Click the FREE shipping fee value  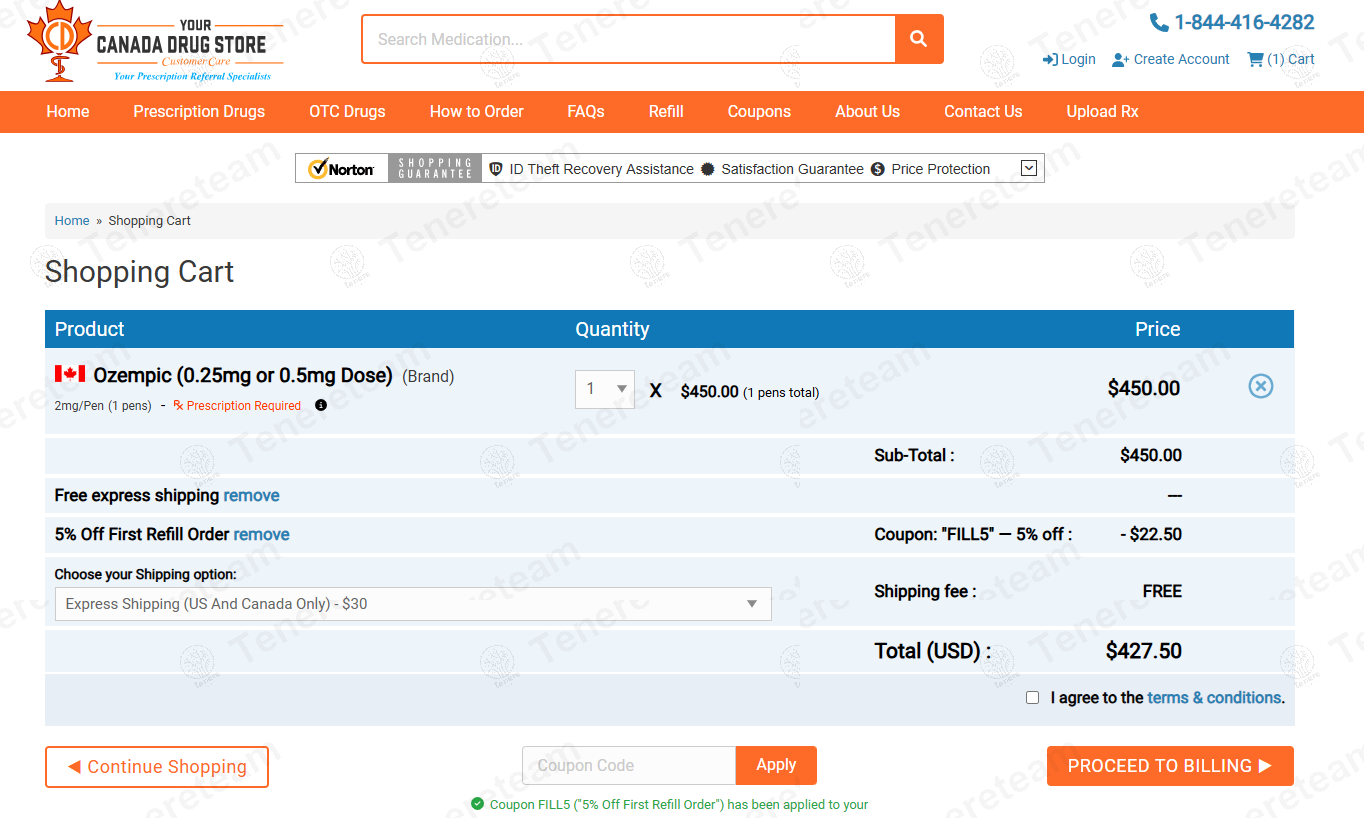click(x=1162, y=591)
